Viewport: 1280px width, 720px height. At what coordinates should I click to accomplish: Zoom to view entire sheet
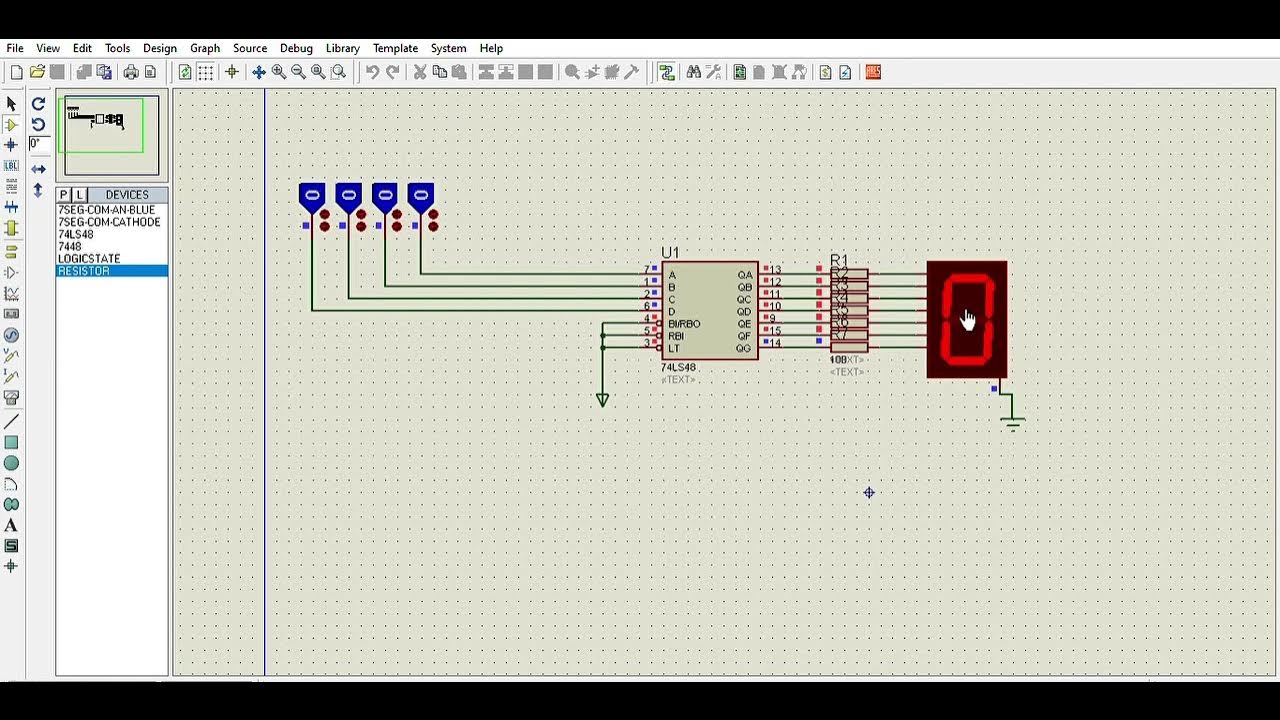pyautogui.click(x=318, y=72)
